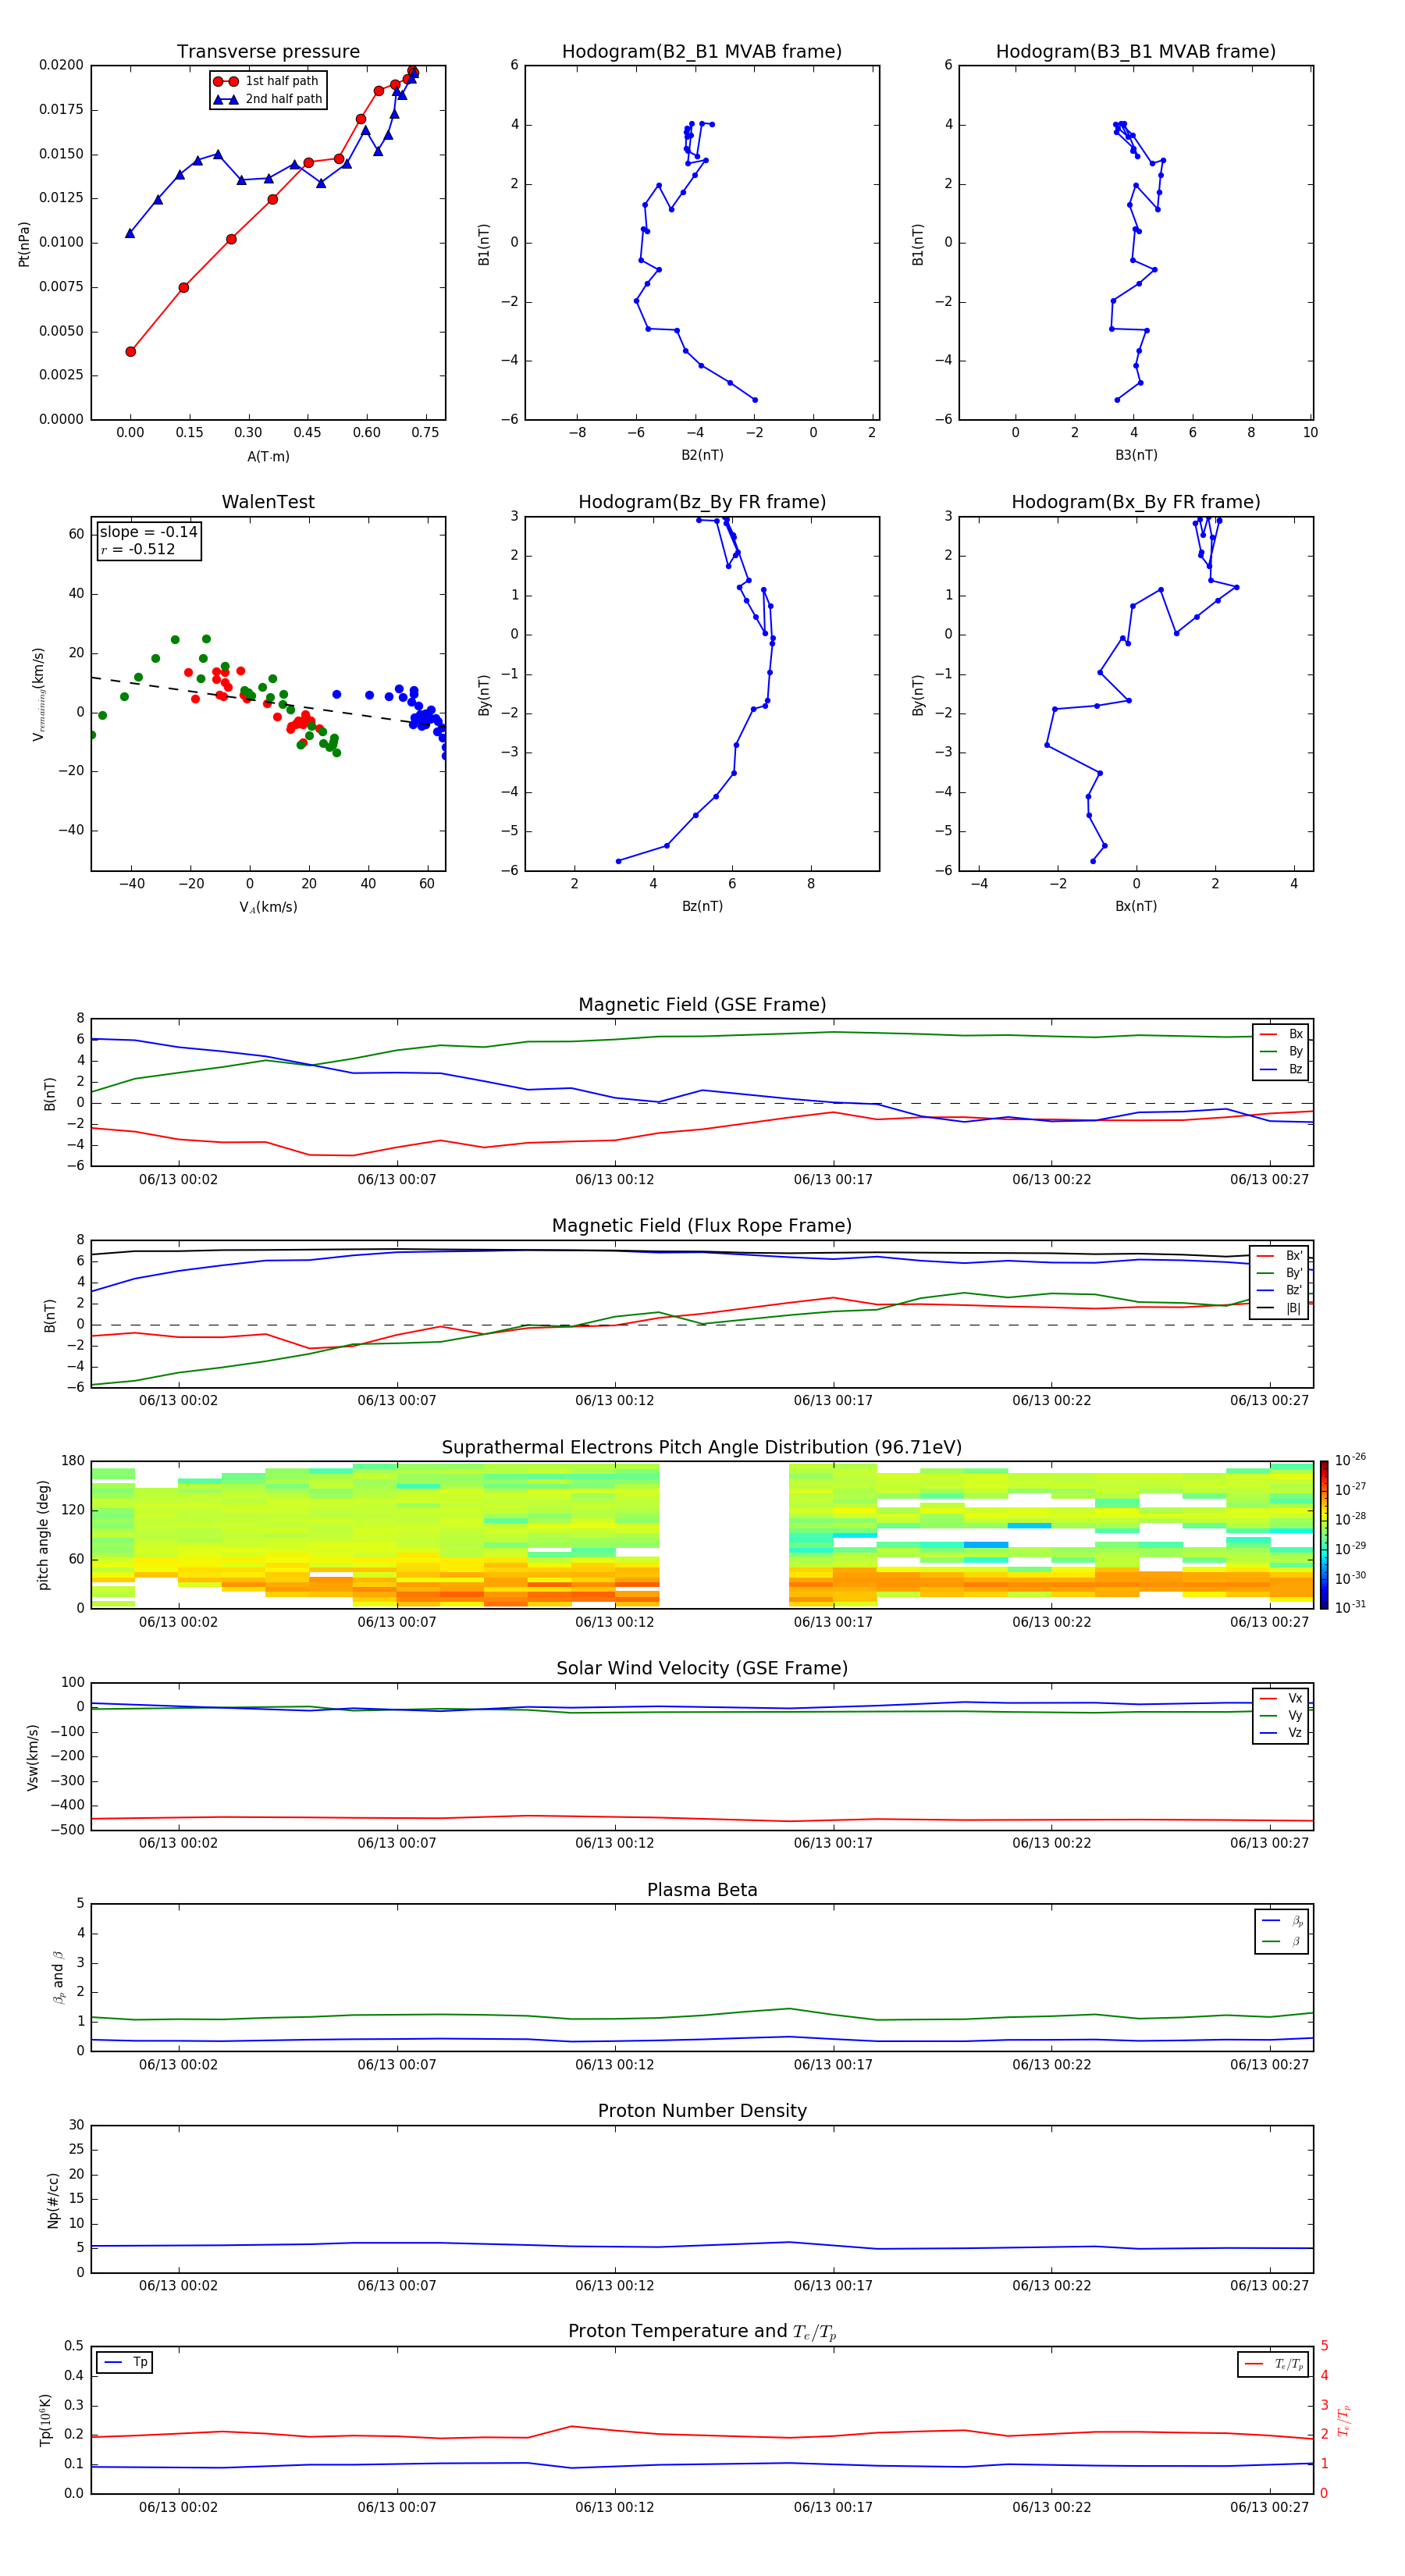The height and width of the screenshot is (2576, 1405).
Task: Click the 'V_remaining(km/s)' y-axis label
Action: click(39, 694)
